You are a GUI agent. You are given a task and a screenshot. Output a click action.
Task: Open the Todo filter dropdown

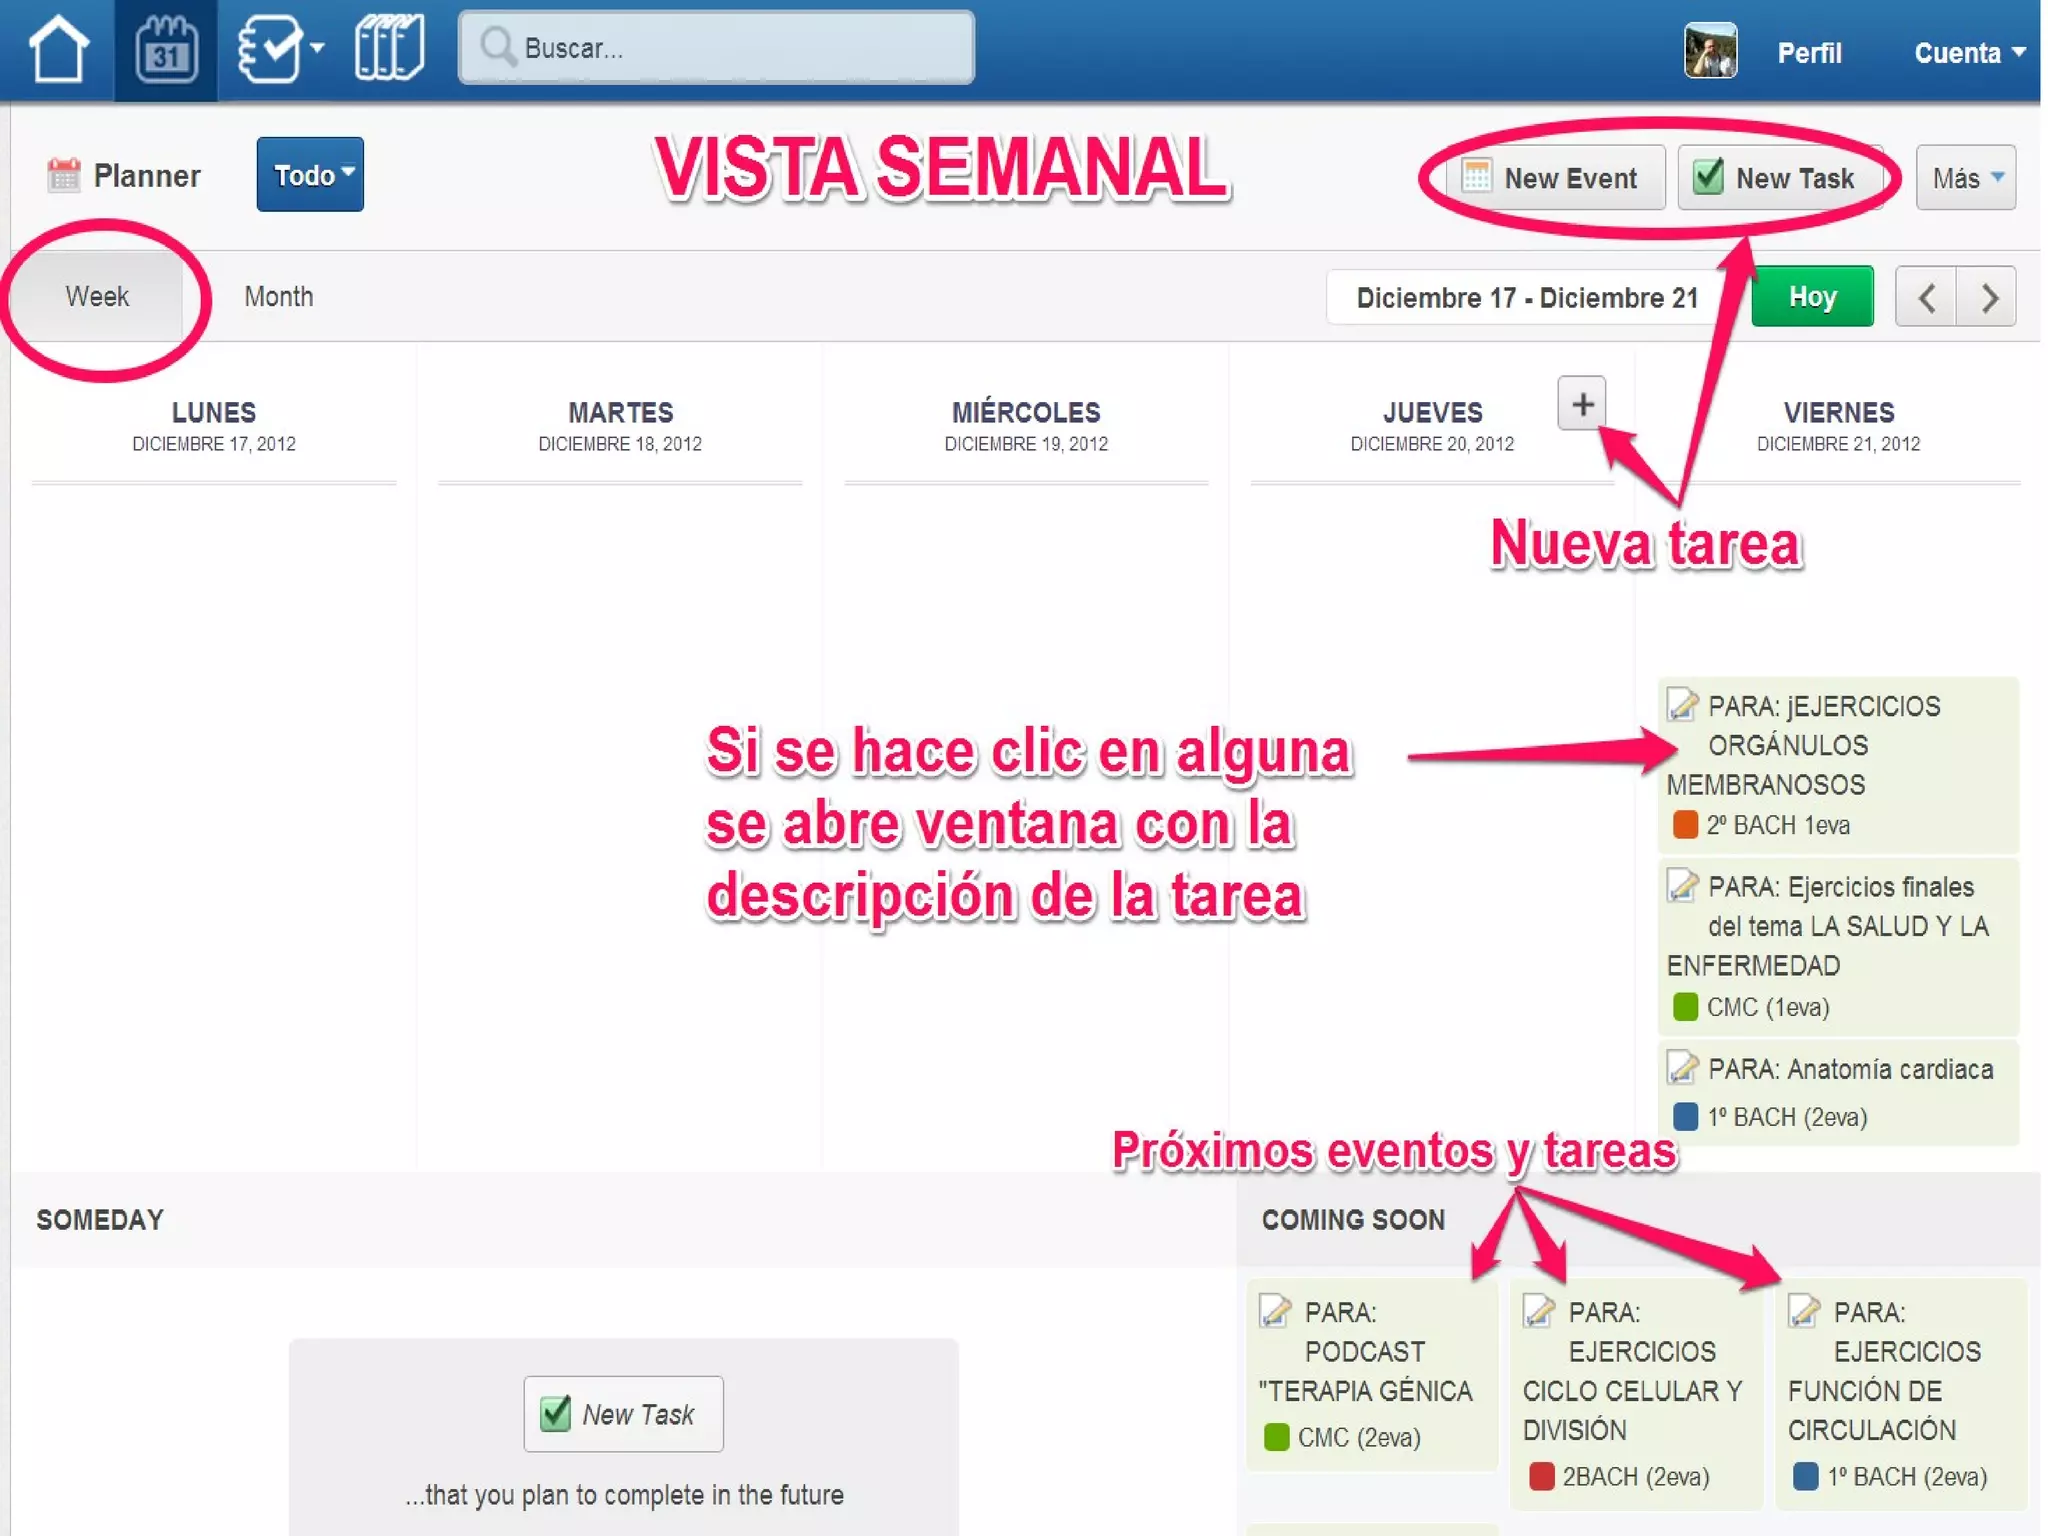coord(310,175)
